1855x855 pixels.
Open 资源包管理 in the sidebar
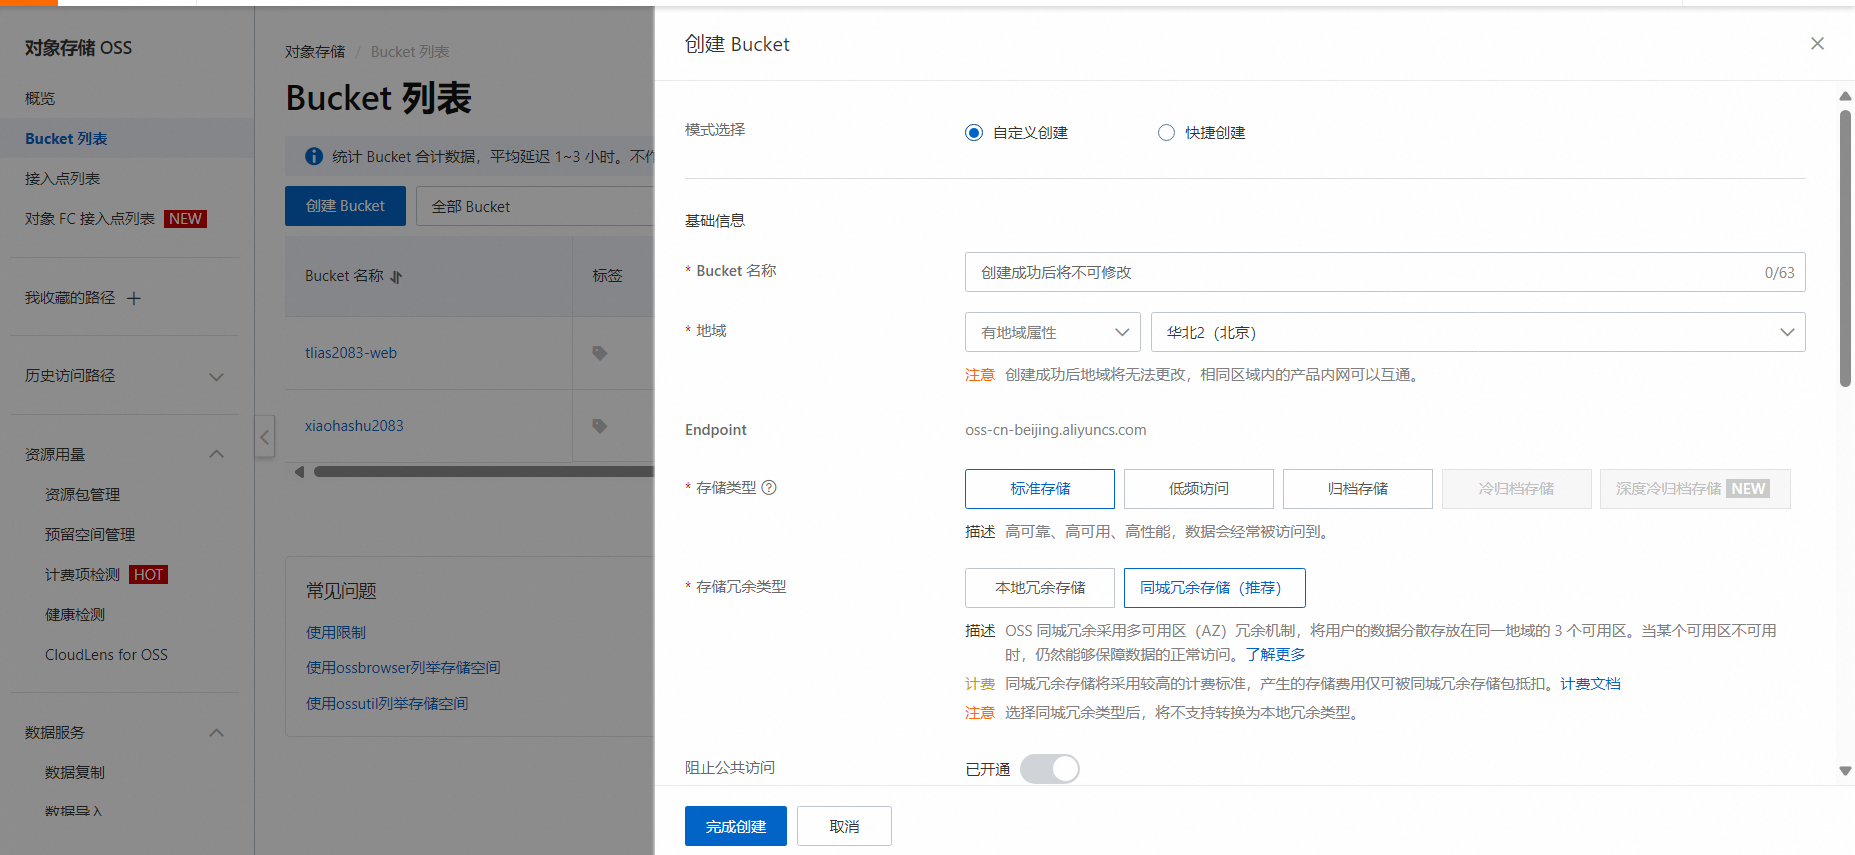click(x=82, y=495)
